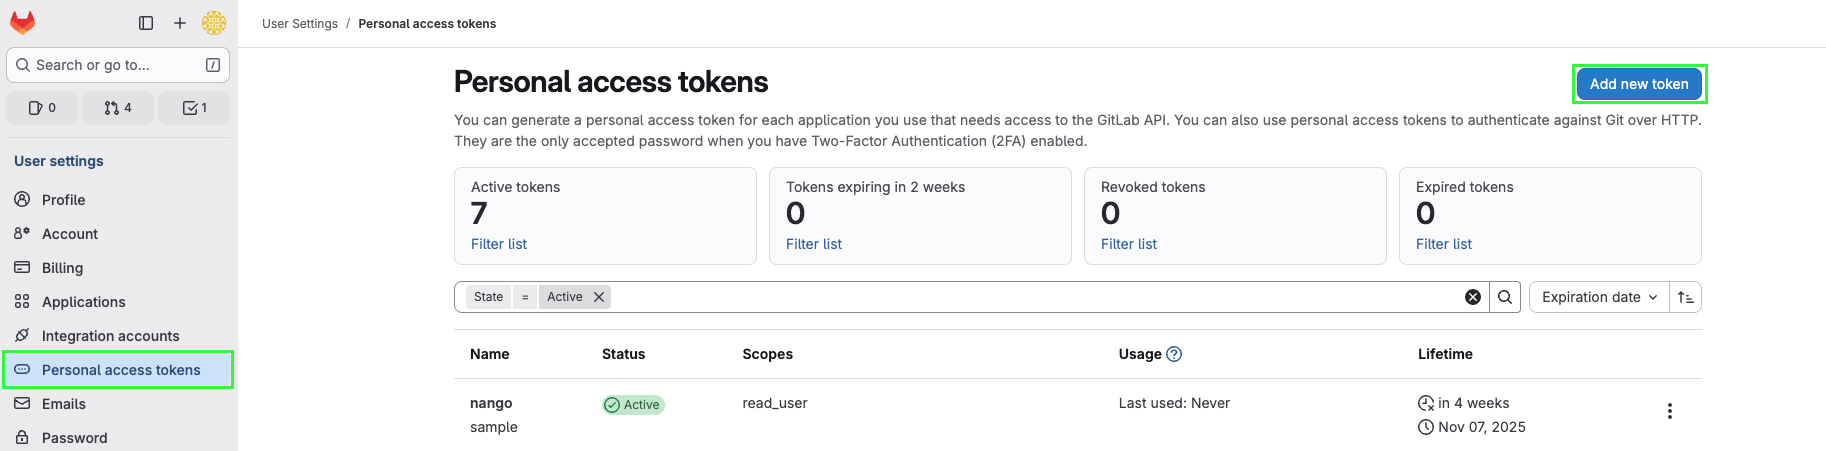The height and width of the screenshot is (451, 1826).
Task: Remove the Active state filter token
Action: [x=599, y=297]
